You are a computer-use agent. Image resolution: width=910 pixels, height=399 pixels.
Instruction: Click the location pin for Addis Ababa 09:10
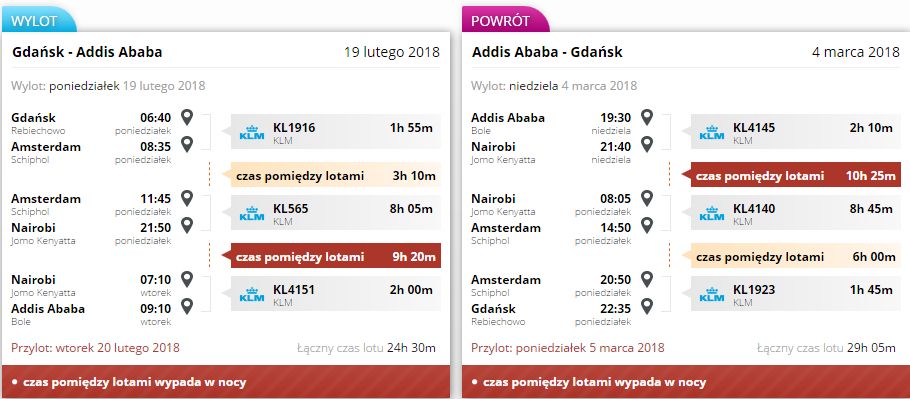point(186,306)
